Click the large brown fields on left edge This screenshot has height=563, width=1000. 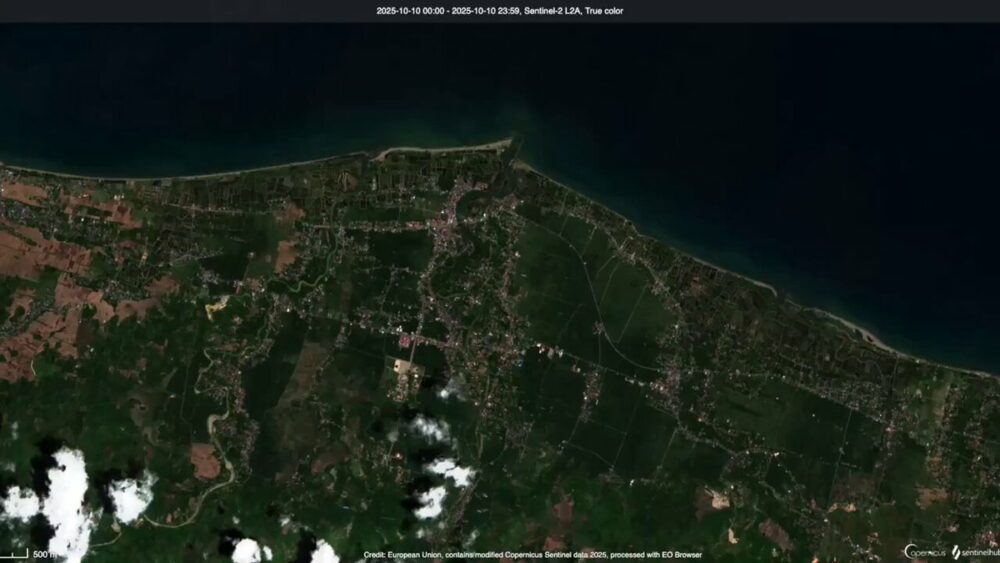tap(40, 255)
